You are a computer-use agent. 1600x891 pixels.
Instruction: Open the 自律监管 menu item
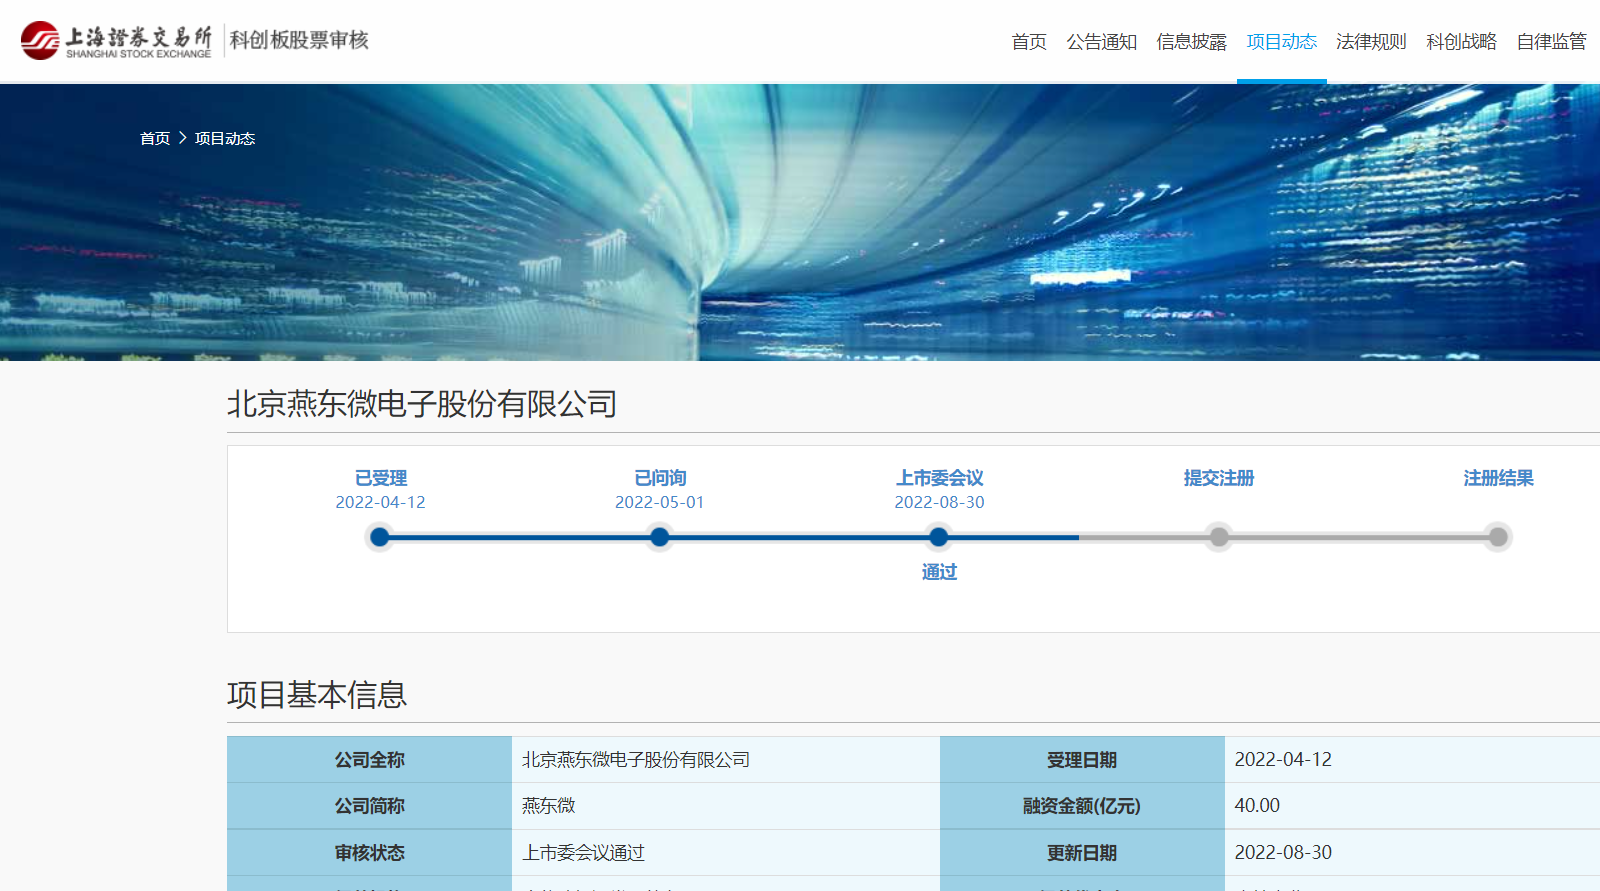(x=1551, y=42)
